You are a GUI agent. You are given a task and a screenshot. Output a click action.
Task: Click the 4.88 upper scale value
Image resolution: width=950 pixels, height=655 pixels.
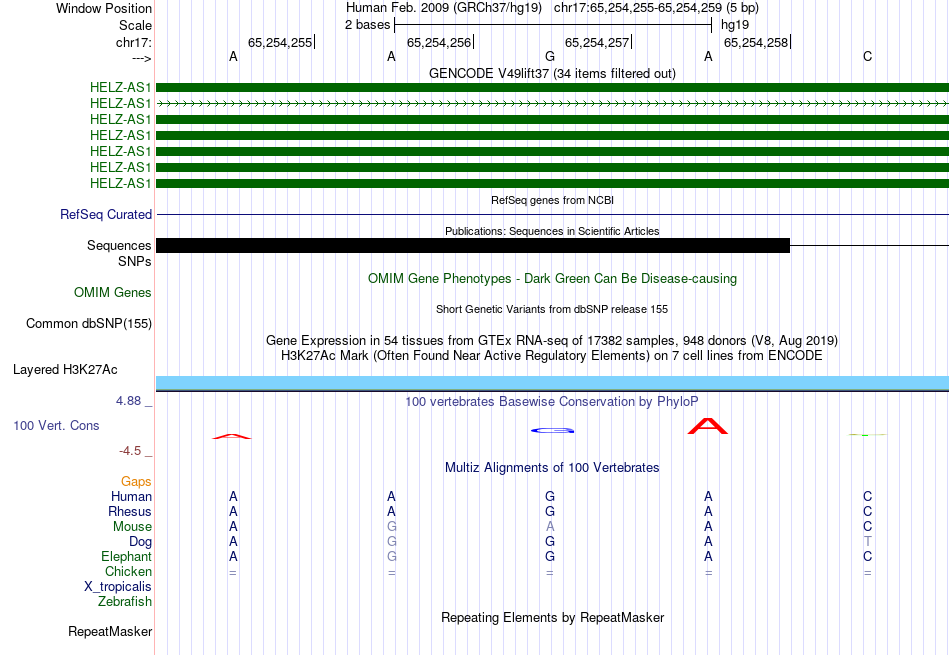tap(128, 401)
